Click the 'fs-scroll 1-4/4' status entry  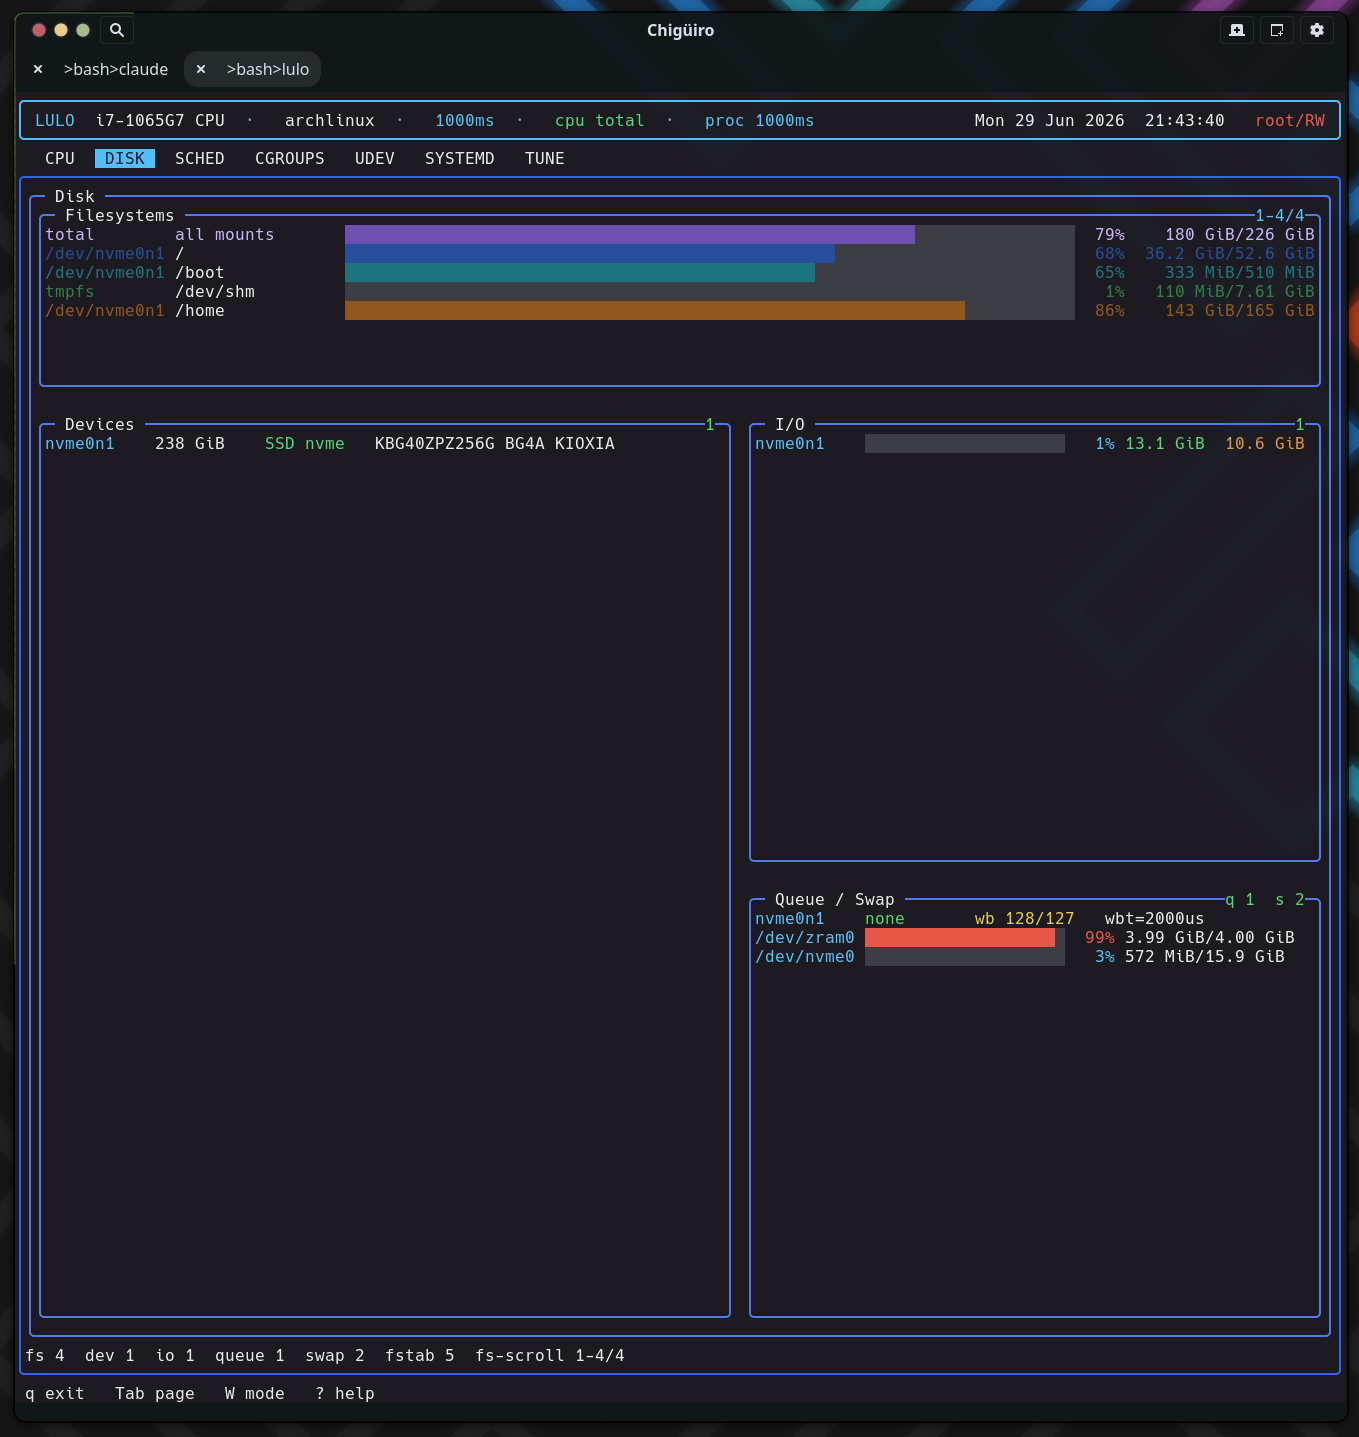[550, 1355]
